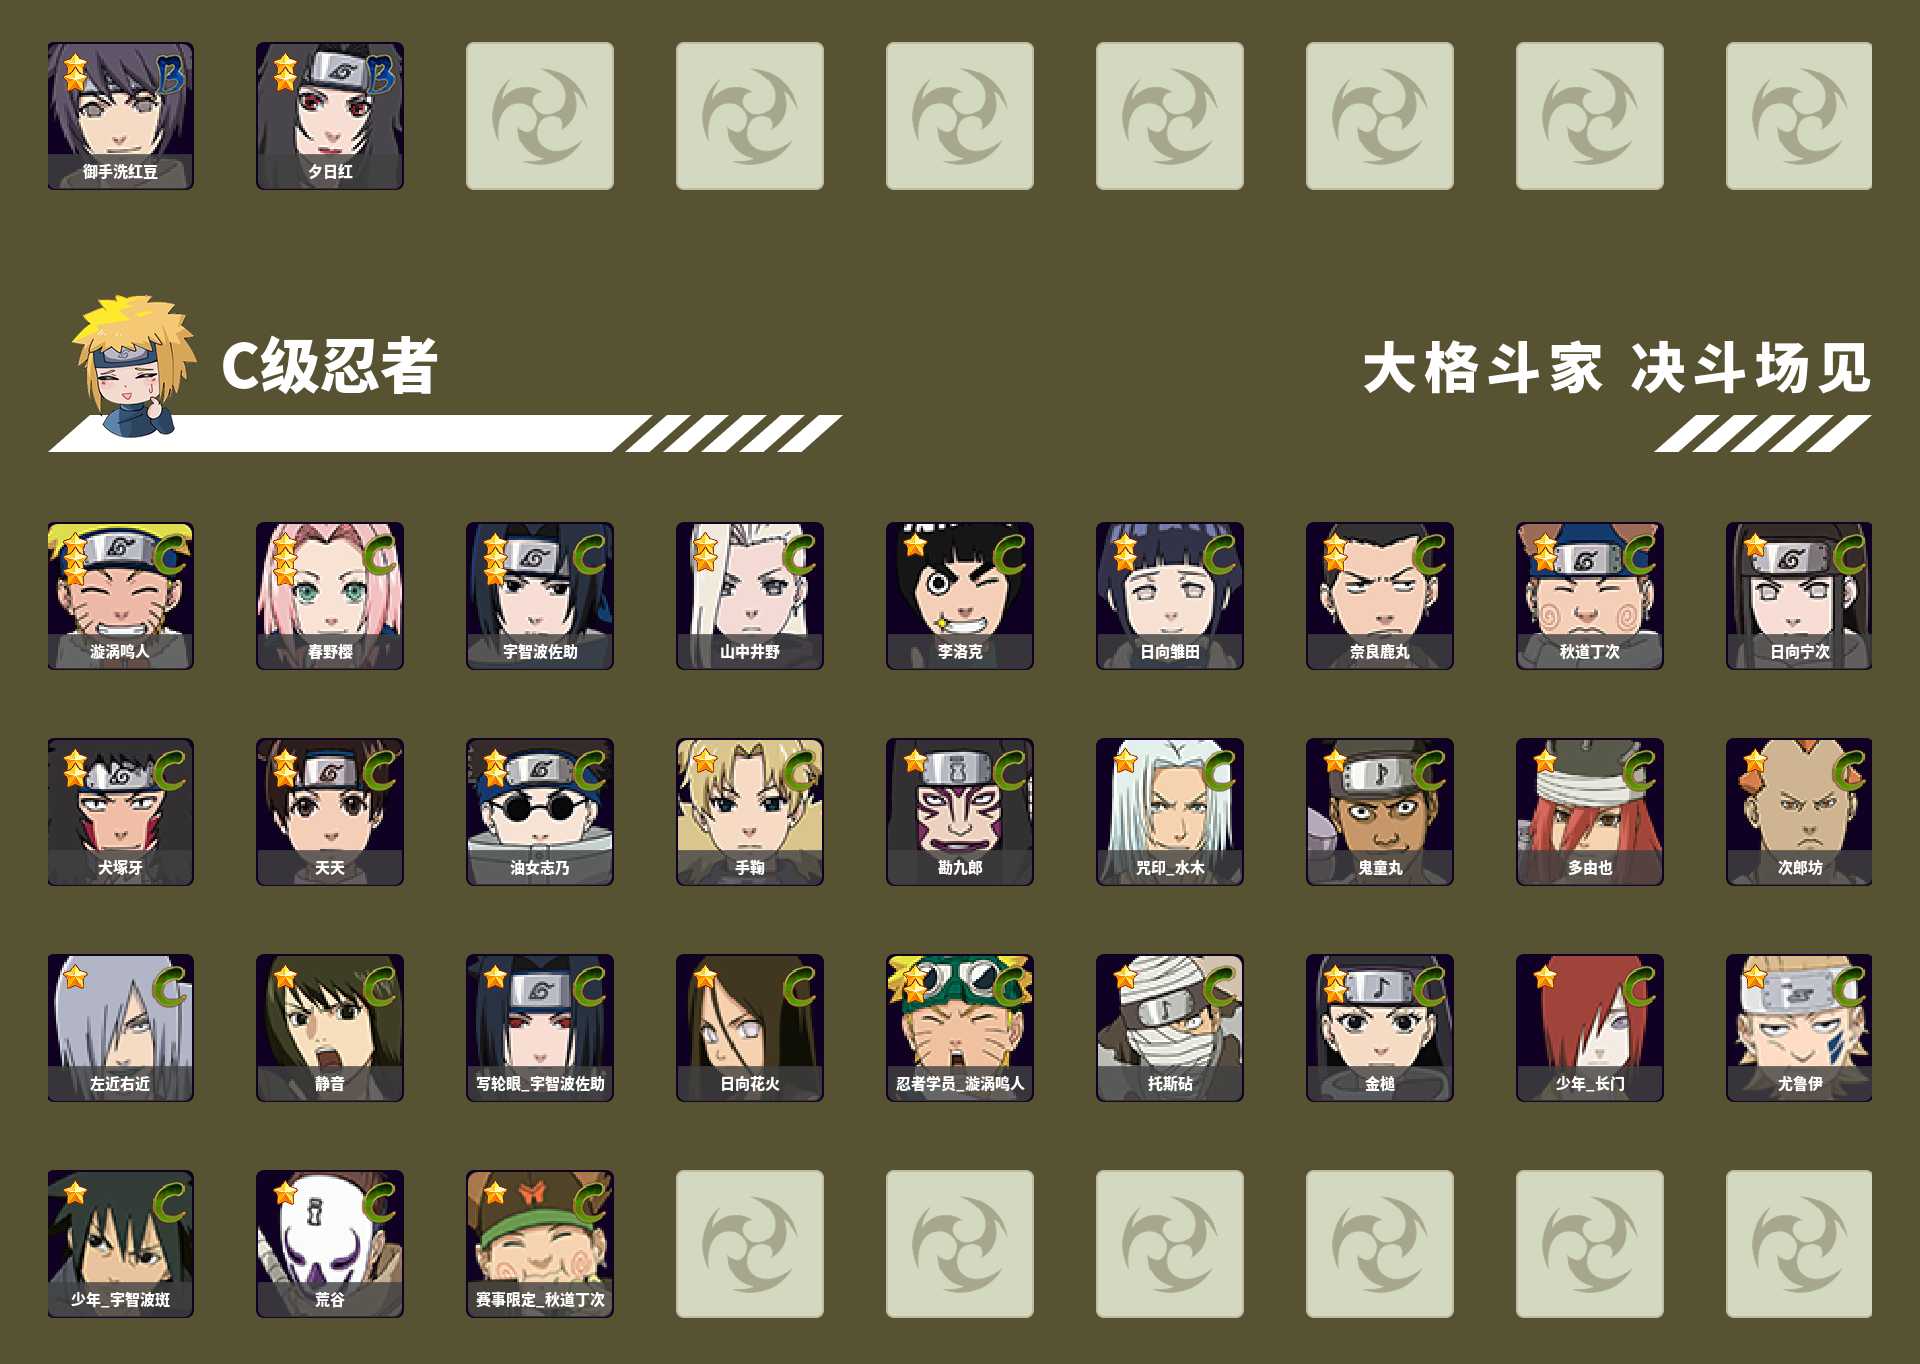
Task: Click the 春野樱 character icon
Action: 330,595
